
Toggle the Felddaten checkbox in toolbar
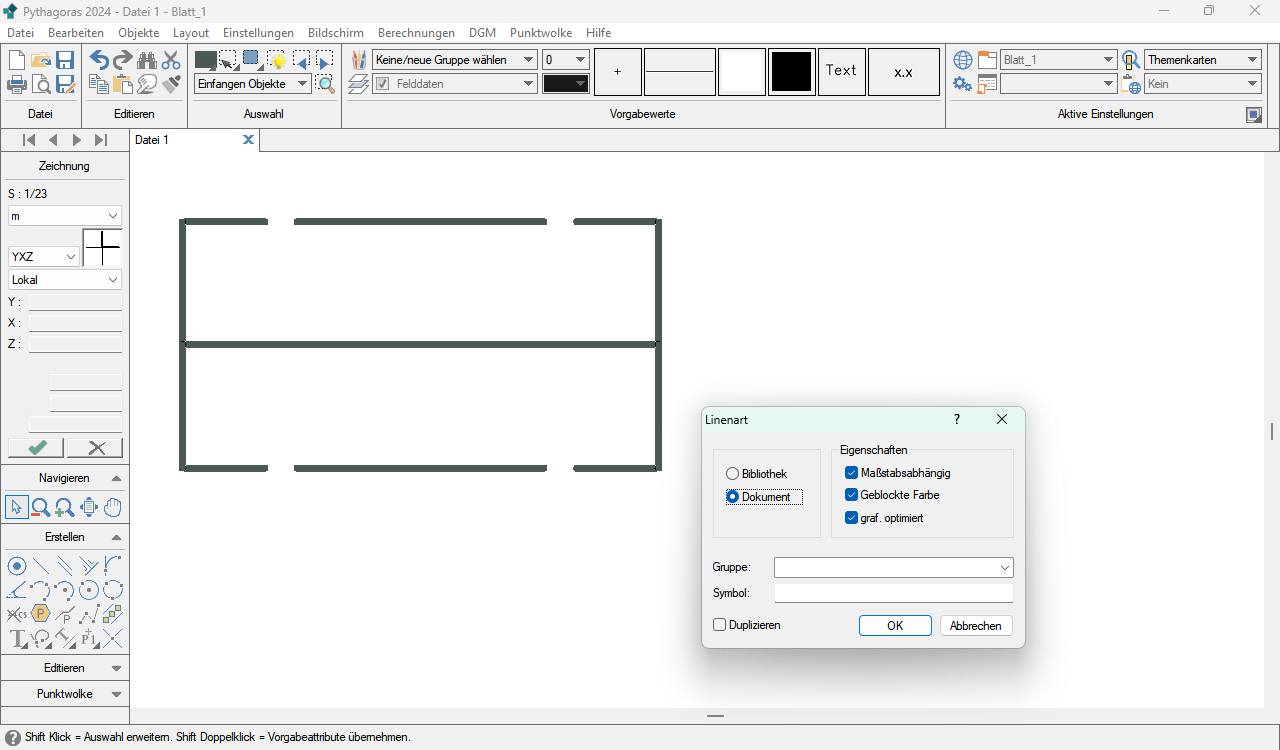click(x=383, y=84)
